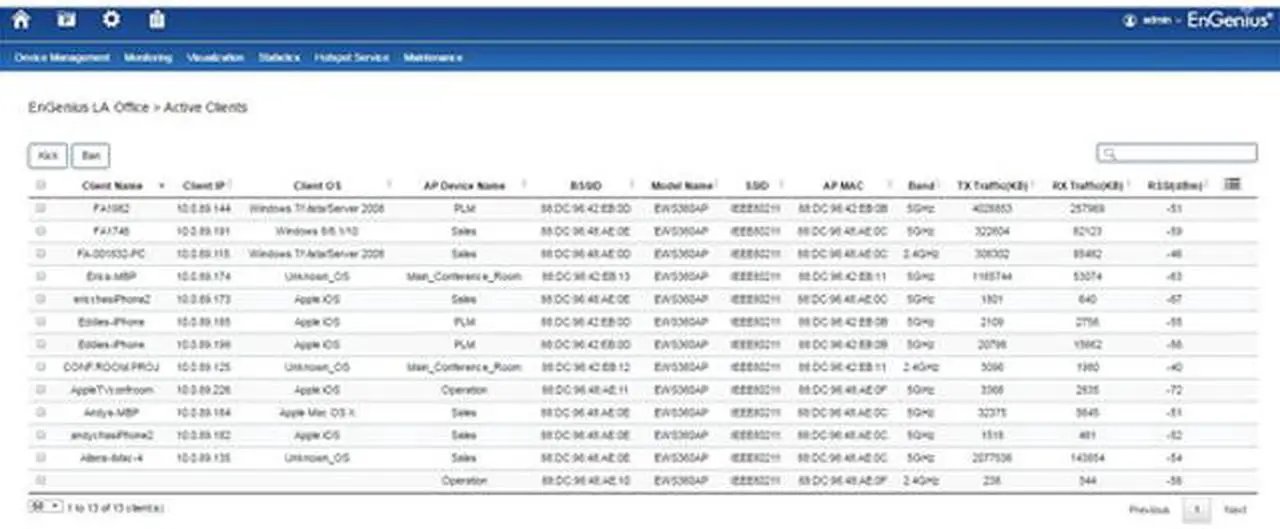Sort by BSSID column header
This screenshot has width=1280, height=529.
tap(586, 185)
